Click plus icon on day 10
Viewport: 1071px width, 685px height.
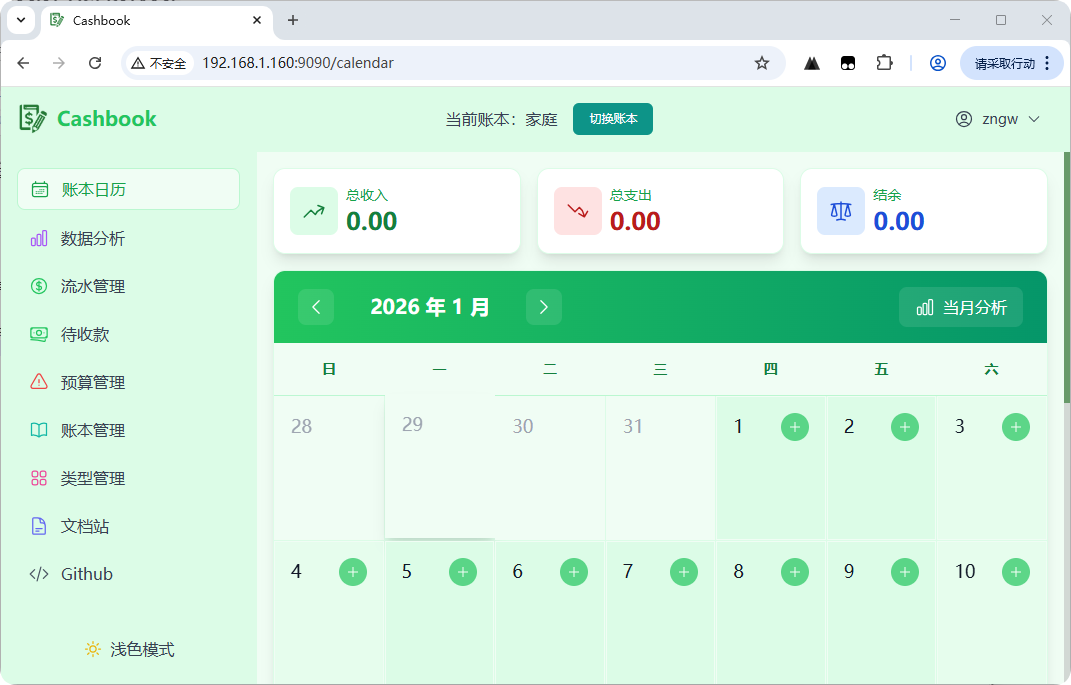pyautogui.click(x=1015, y=572)
